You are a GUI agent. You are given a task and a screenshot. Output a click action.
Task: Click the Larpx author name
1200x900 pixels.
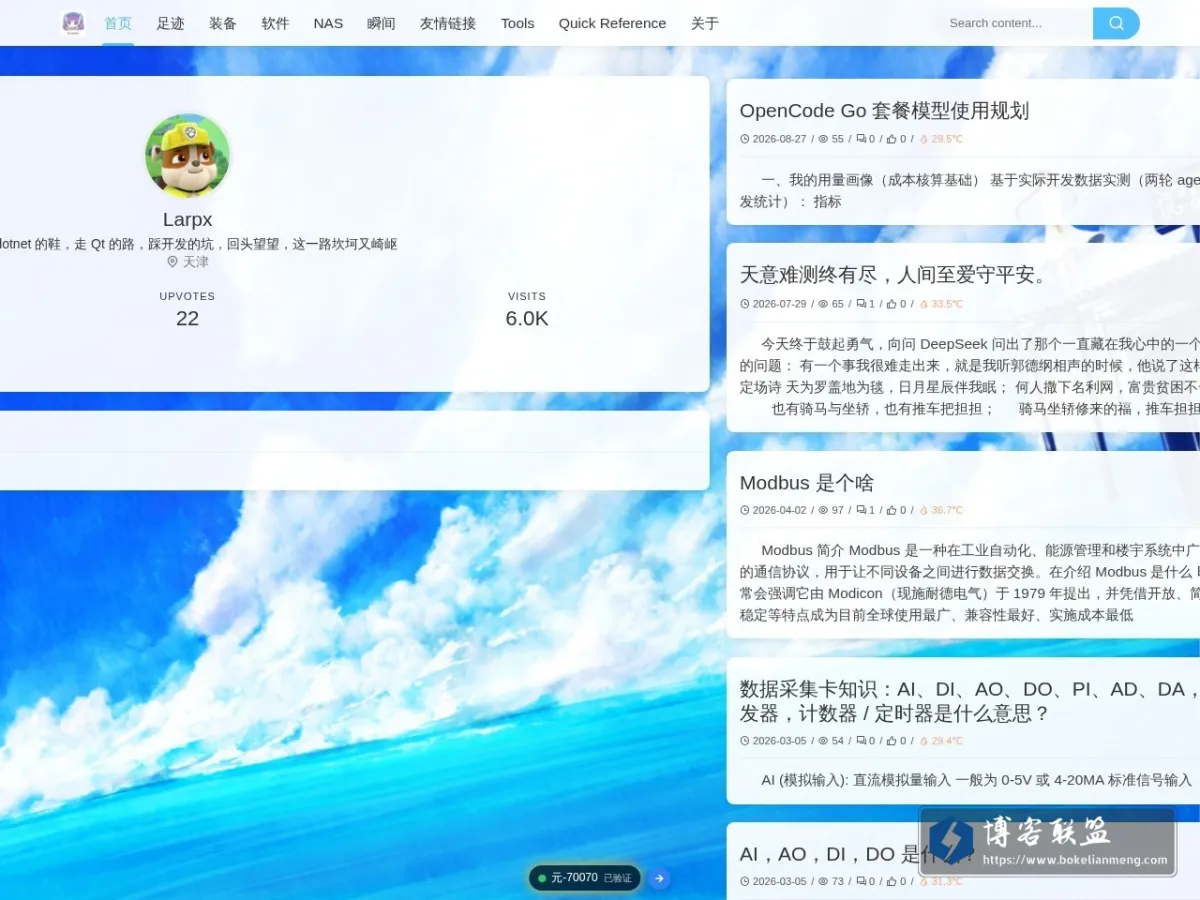click(x=188, y=219)
